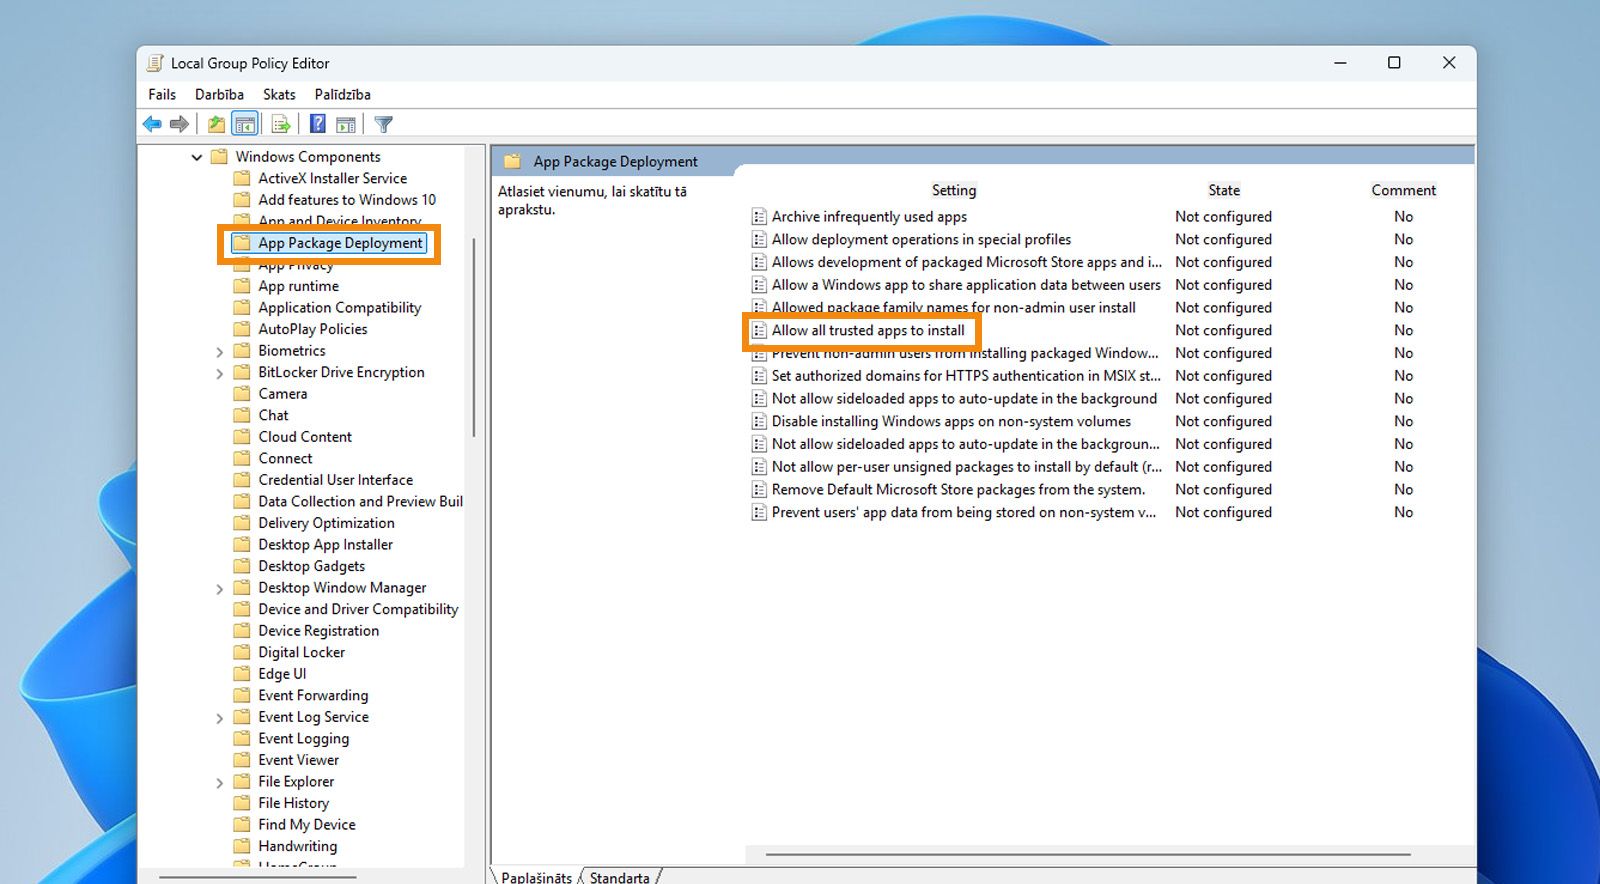Select 'Not allow per-user unsigned packages' setting
Image resolution: width=1600 pixels, height=884 pixels.
967,467
